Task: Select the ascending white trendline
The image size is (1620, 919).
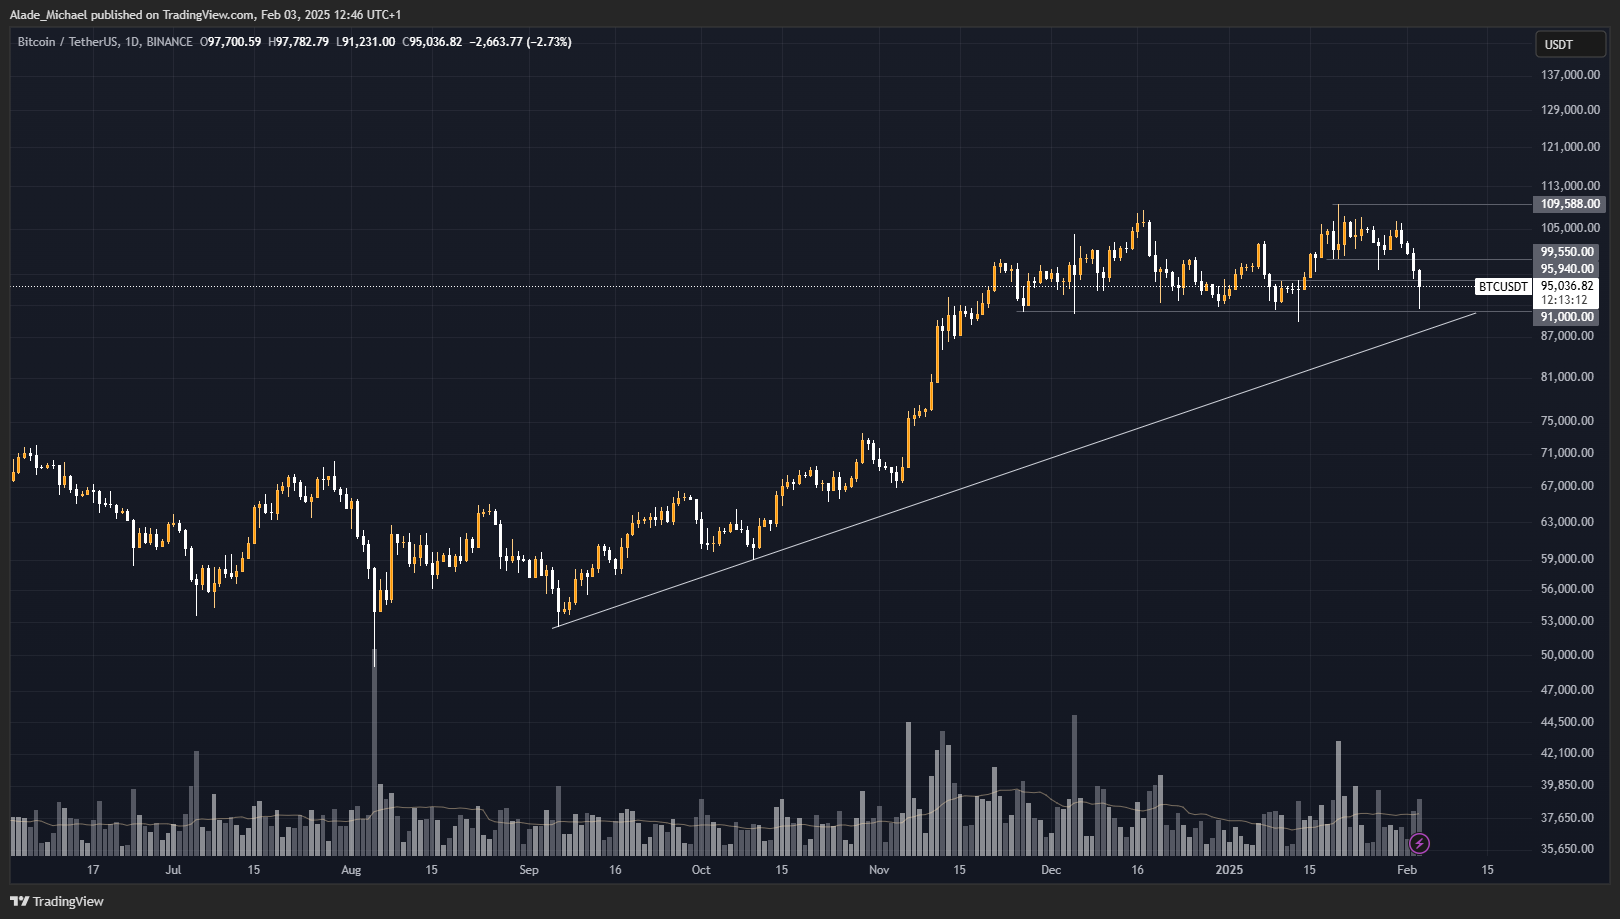Action: point(1014,470)
